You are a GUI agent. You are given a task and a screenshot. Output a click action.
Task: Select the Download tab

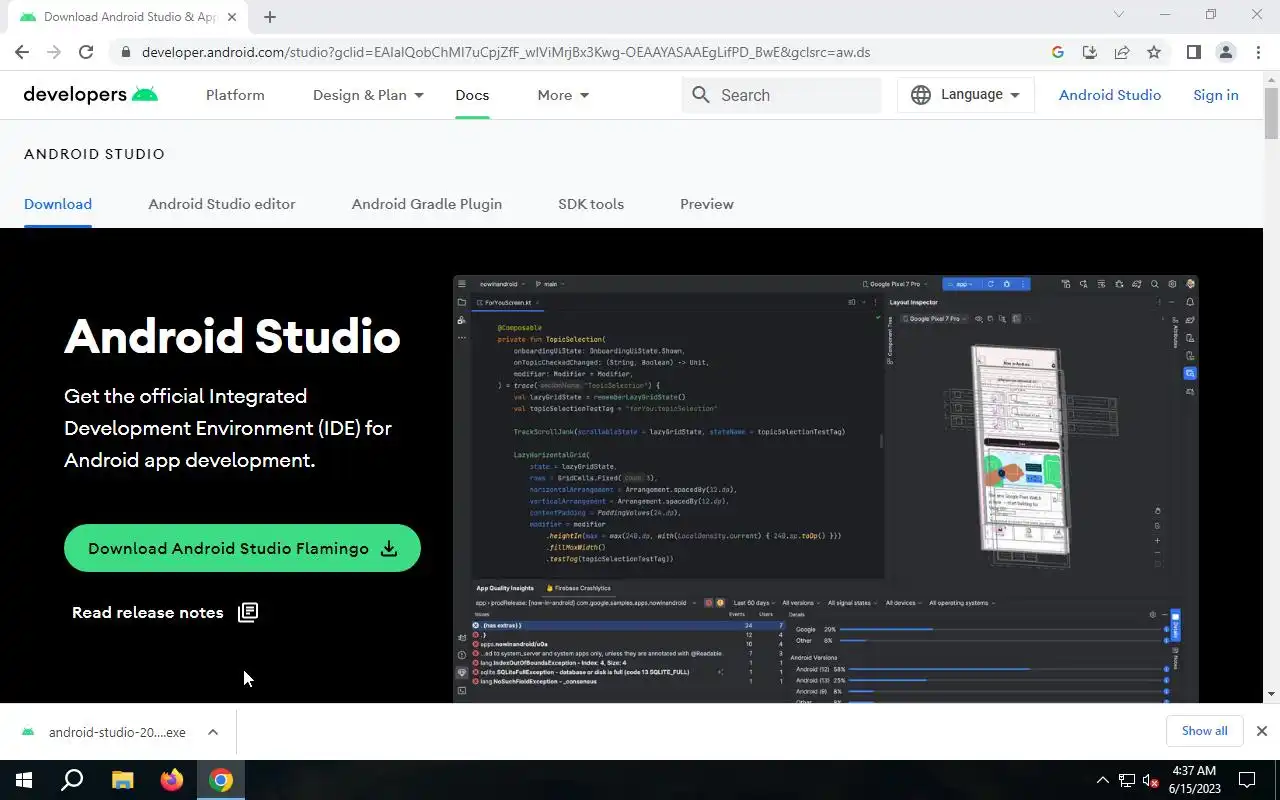[58, 204]
